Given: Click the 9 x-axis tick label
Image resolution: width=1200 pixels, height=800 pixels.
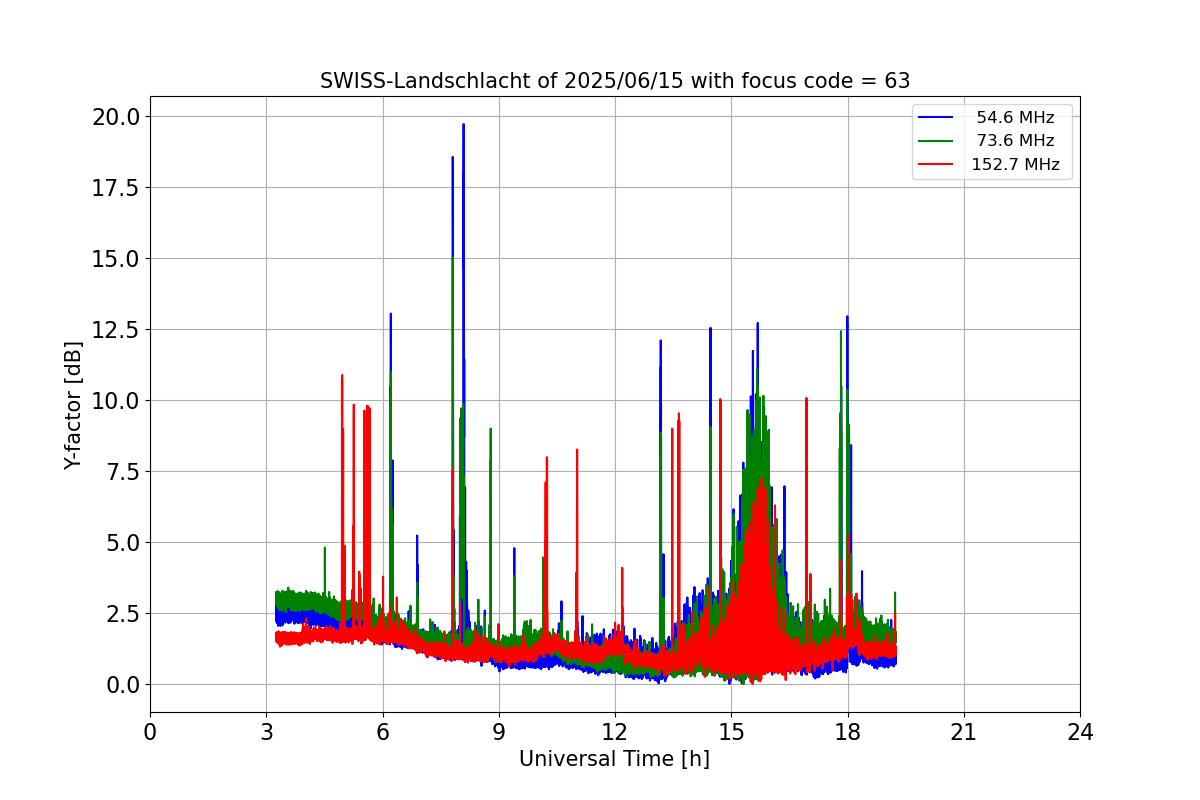Looking at the screenshot, I should (x=499, y=732).
